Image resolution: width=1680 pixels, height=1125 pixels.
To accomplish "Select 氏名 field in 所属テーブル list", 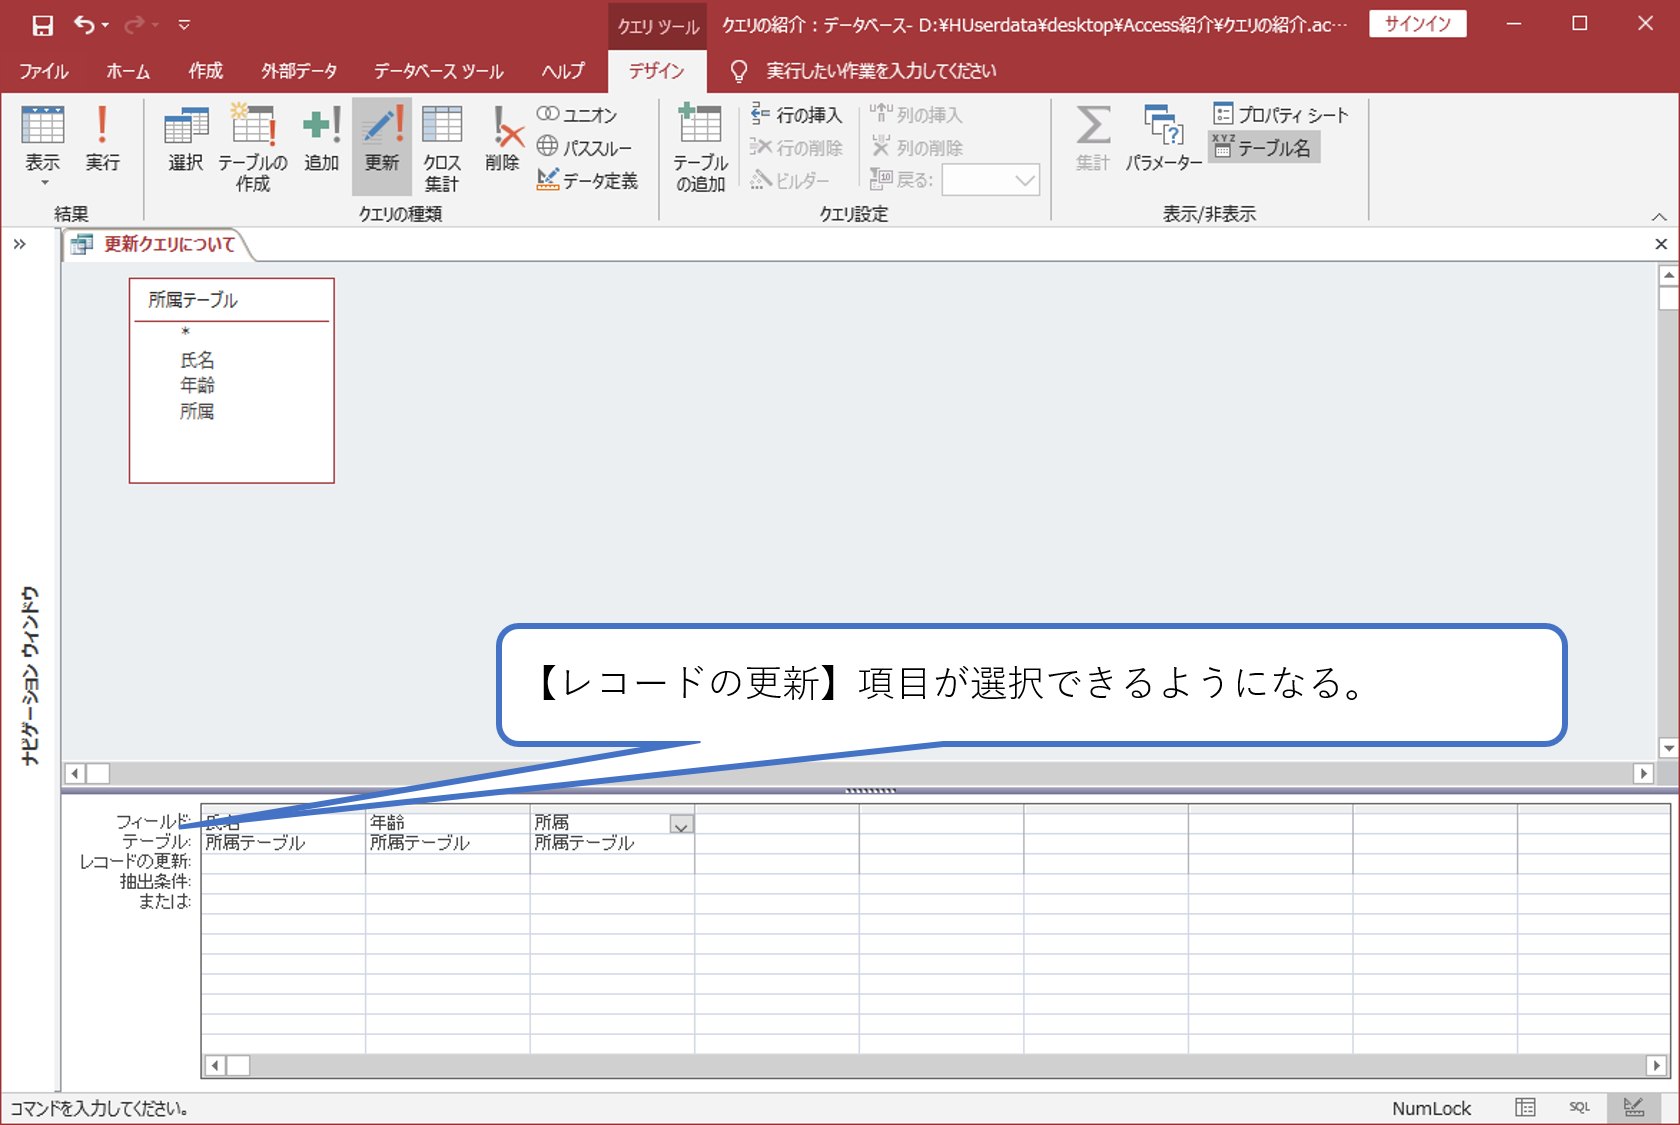I will point(197,360).
